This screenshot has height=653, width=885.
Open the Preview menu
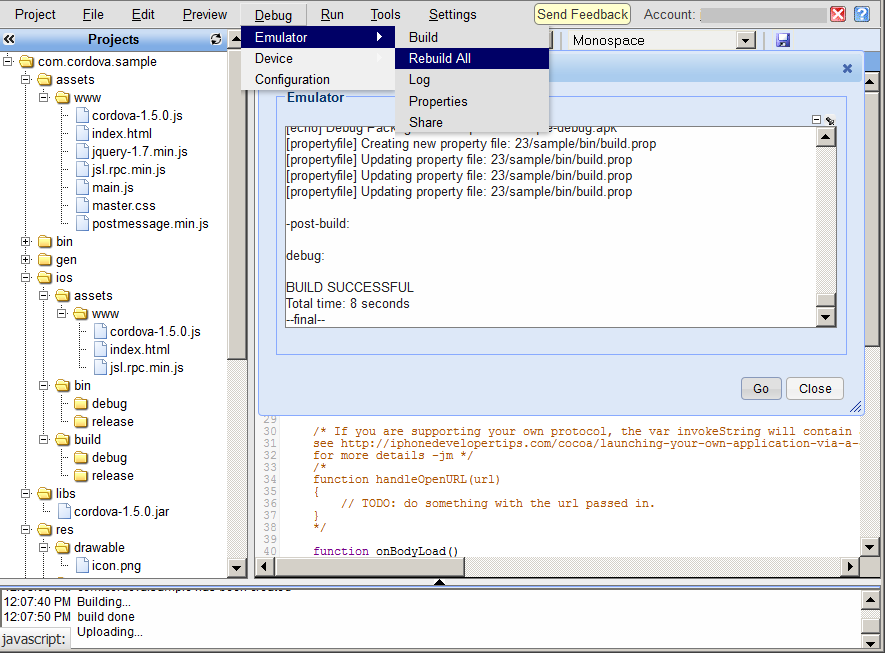click(205, 15)
